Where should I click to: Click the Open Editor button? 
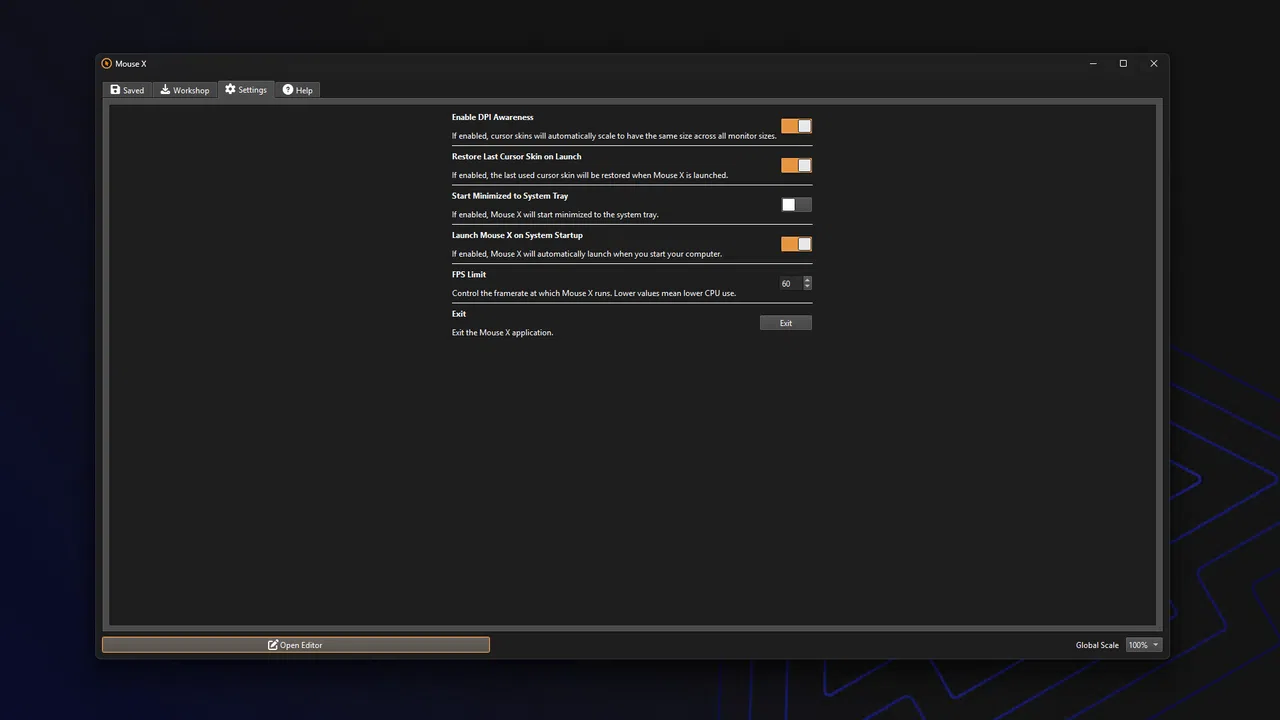click(296, 645)
